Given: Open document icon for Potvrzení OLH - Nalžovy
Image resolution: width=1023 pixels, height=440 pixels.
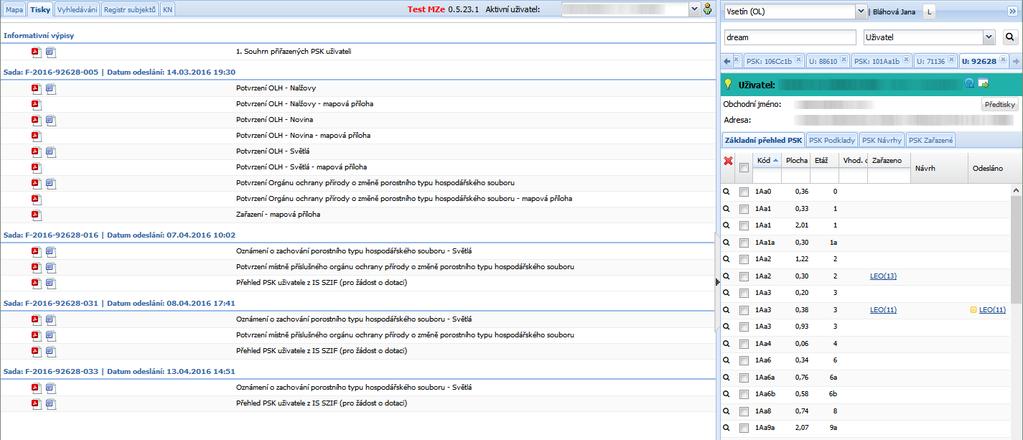Looking at the screenshot, I should tap(51, 88).
